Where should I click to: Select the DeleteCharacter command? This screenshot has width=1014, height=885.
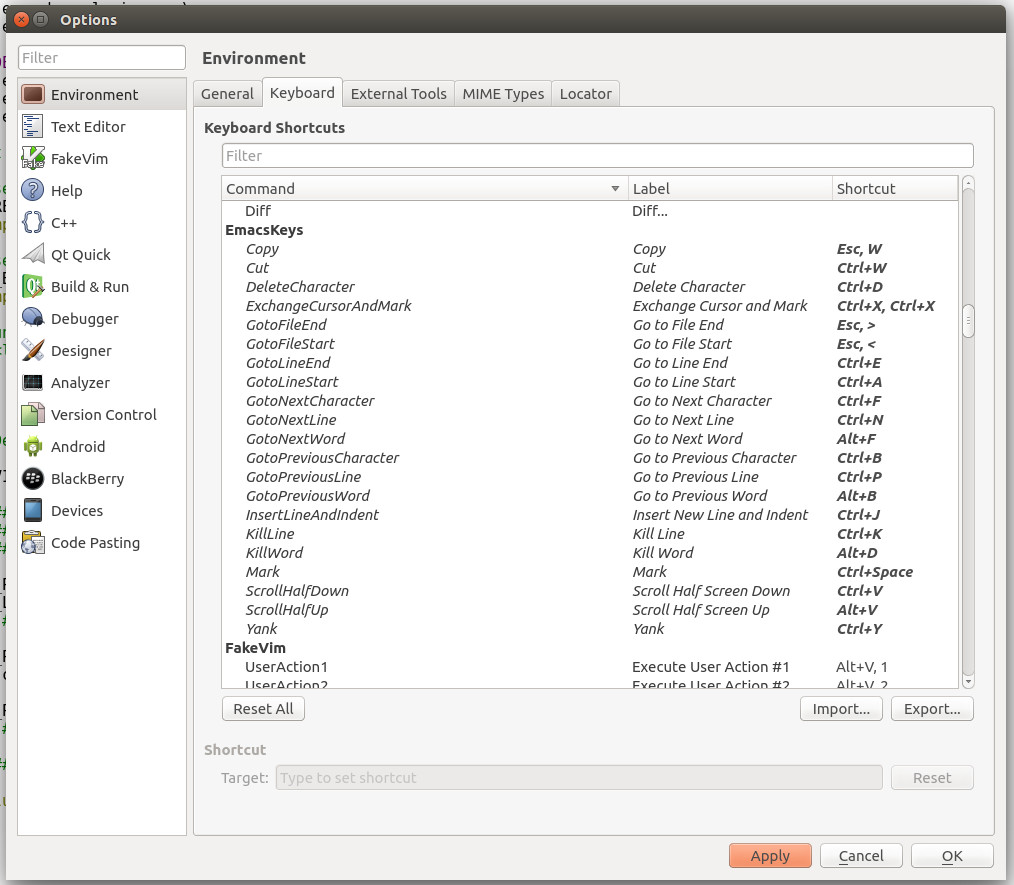click(590, 287)
